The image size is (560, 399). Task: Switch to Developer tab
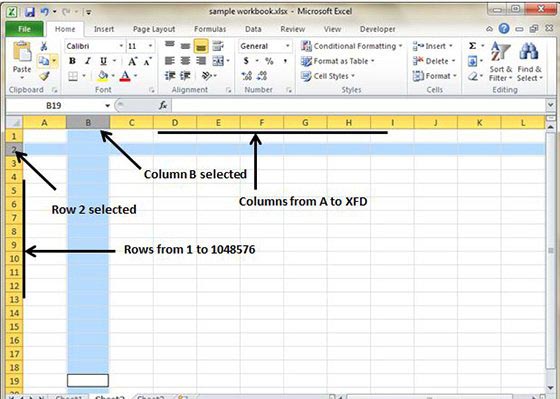point(378,29)
